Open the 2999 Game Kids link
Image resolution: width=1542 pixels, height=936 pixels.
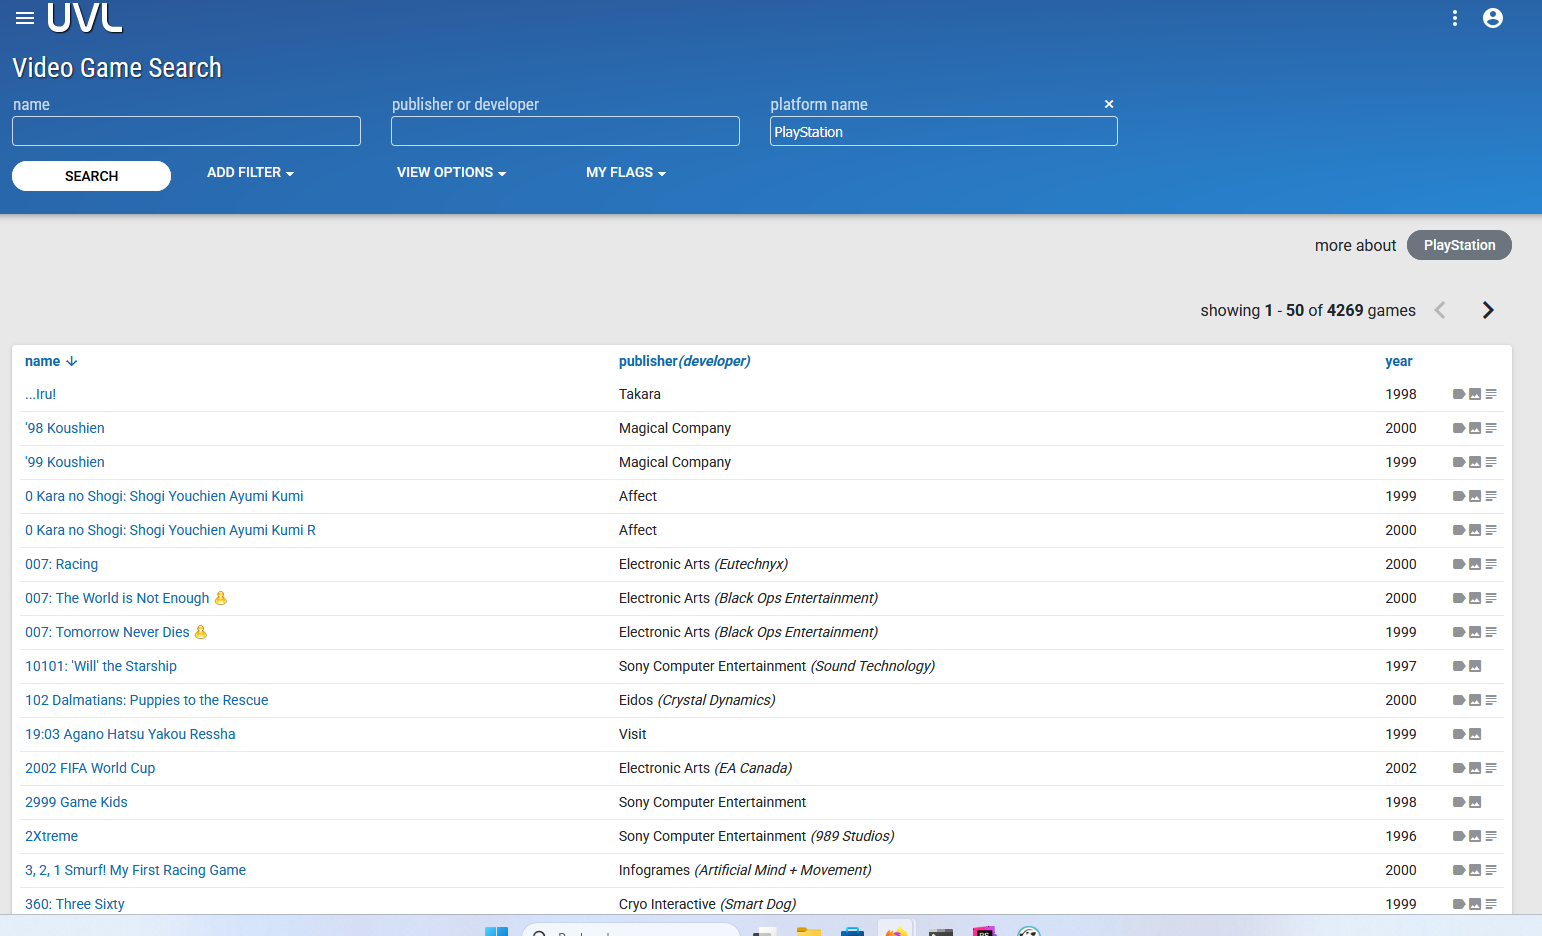[76, 802]
